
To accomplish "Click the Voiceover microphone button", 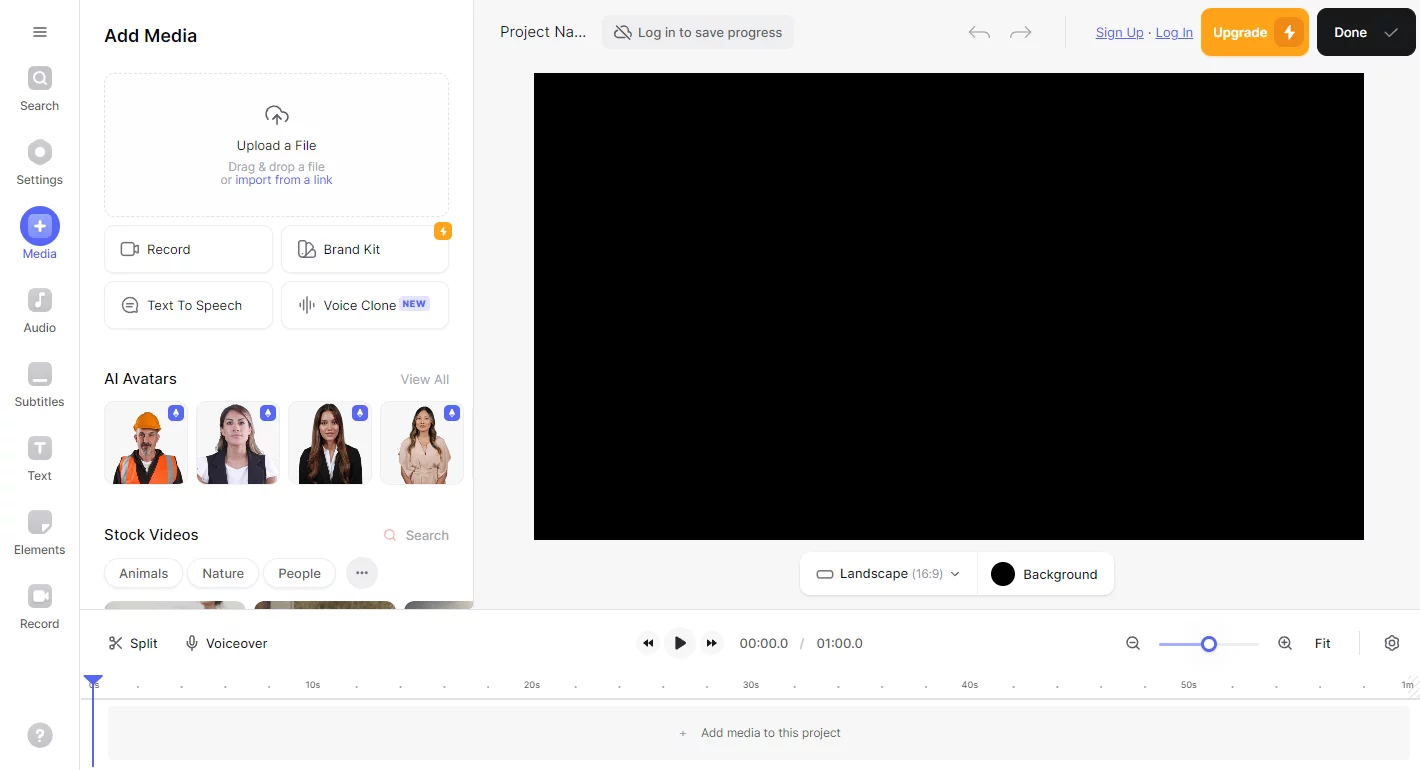I will coord(226,643).
